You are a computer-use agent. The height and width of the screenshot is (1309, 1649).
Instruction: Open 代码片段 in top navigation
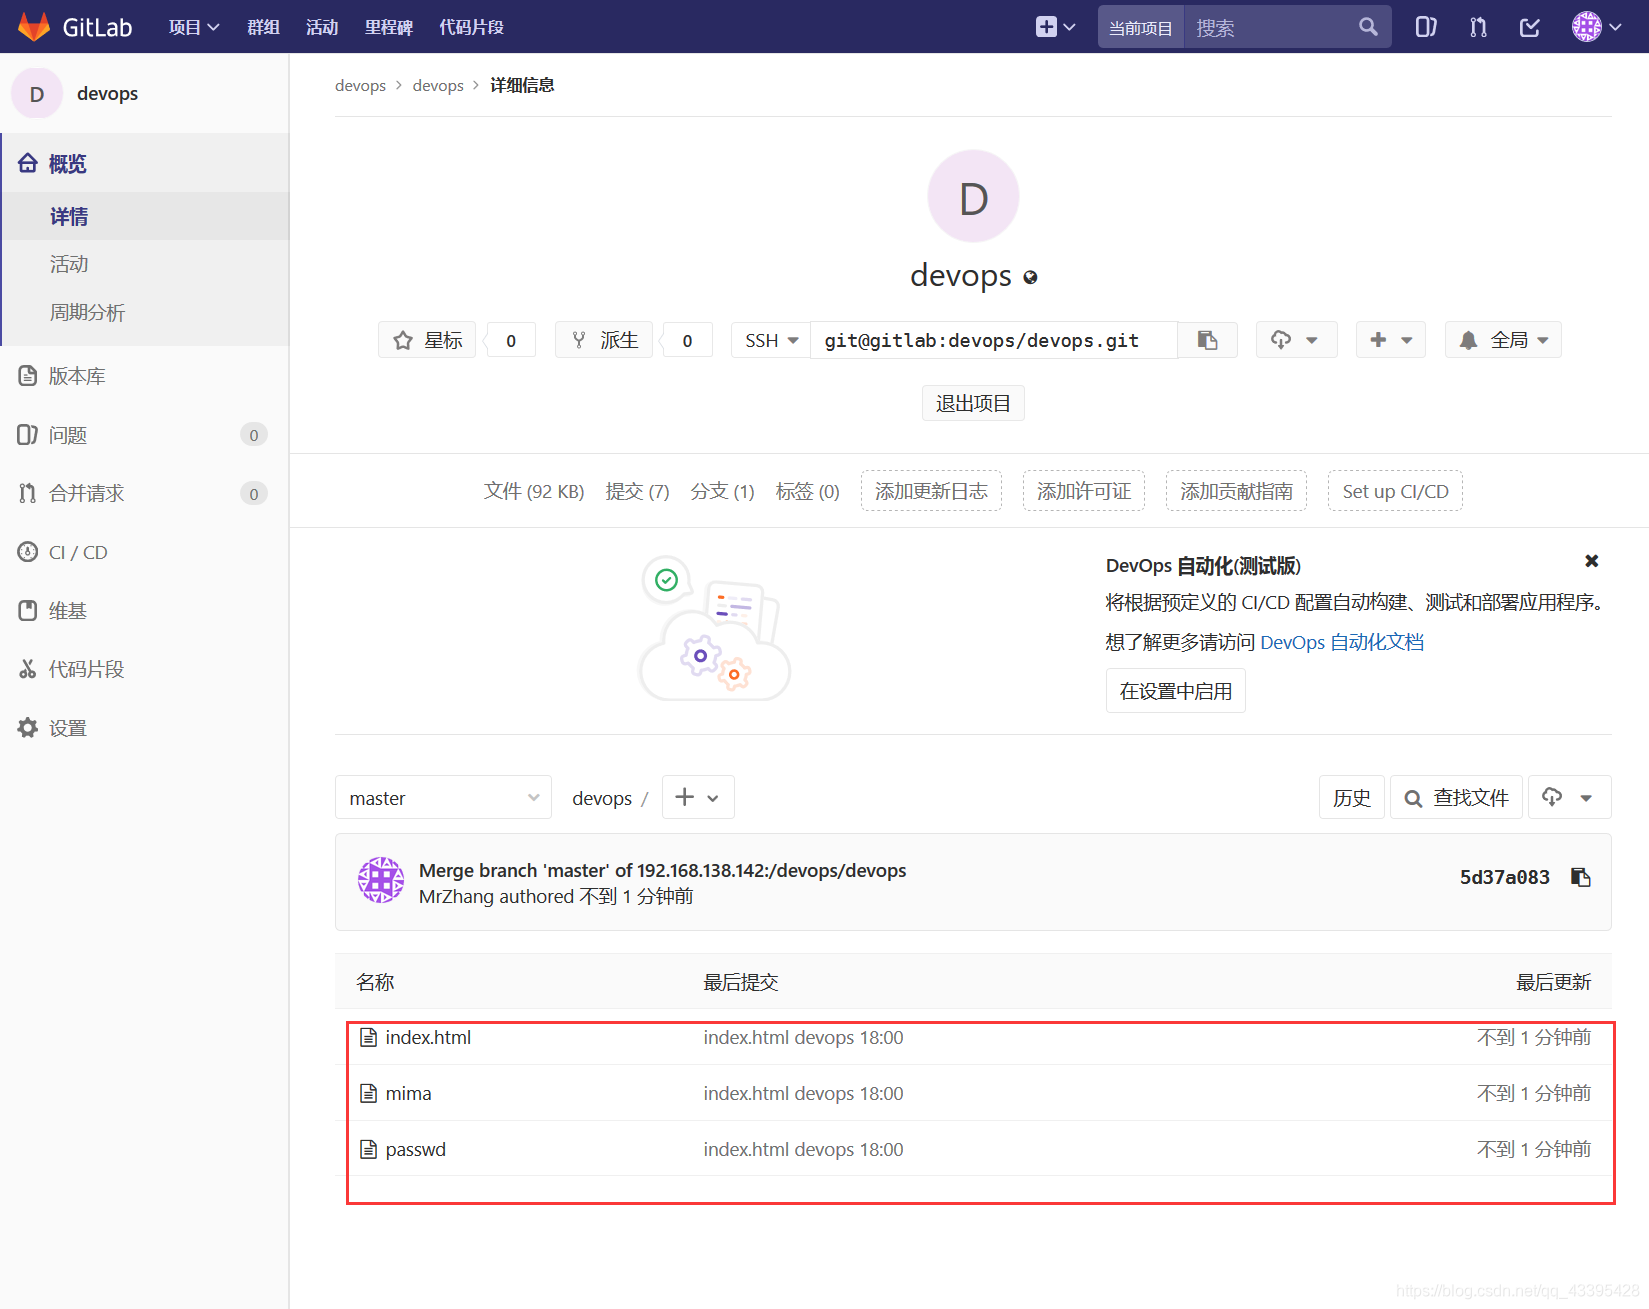(x=471, y=27)
